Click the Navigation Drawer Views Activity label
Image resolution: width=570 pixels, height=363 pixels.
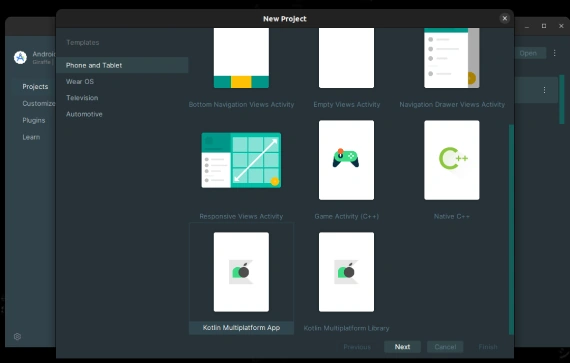point(452,105)
